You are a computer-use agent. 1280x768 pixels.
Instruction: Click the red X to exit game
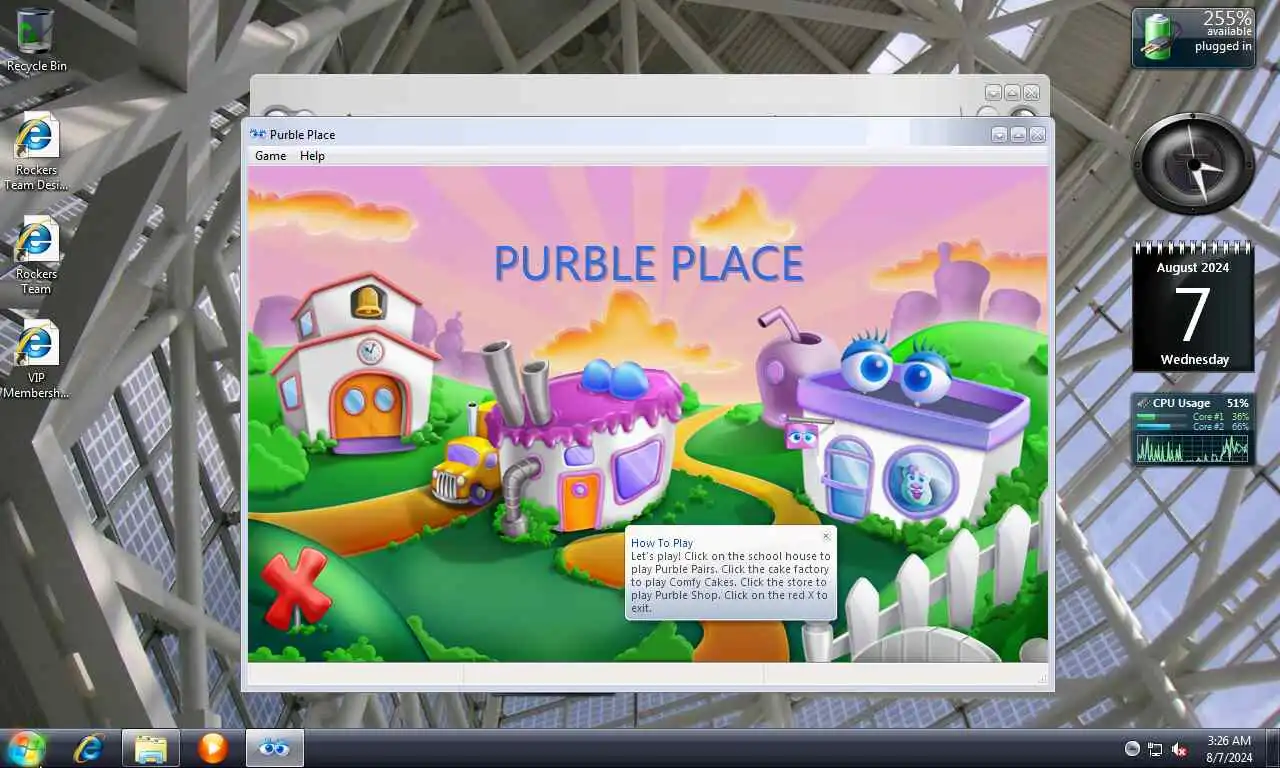[296, 588]
